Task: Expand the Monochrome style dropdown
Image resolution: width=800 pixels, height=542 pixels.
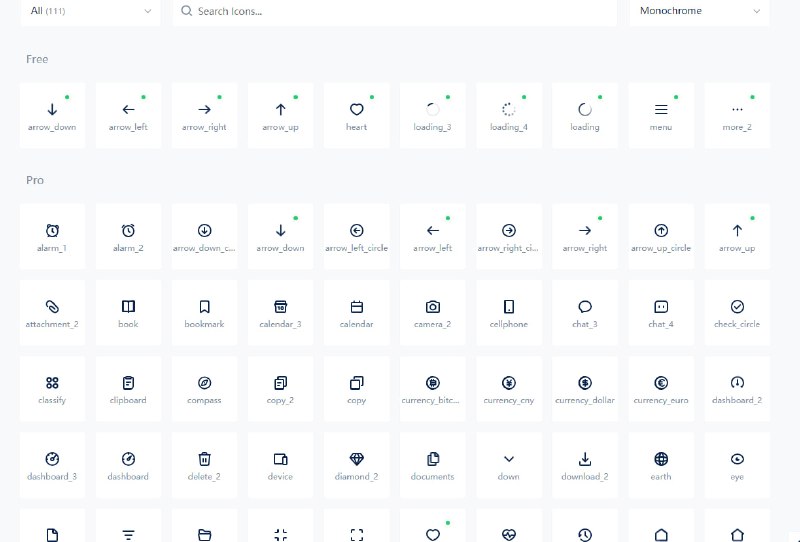Action: pos(698,11)
